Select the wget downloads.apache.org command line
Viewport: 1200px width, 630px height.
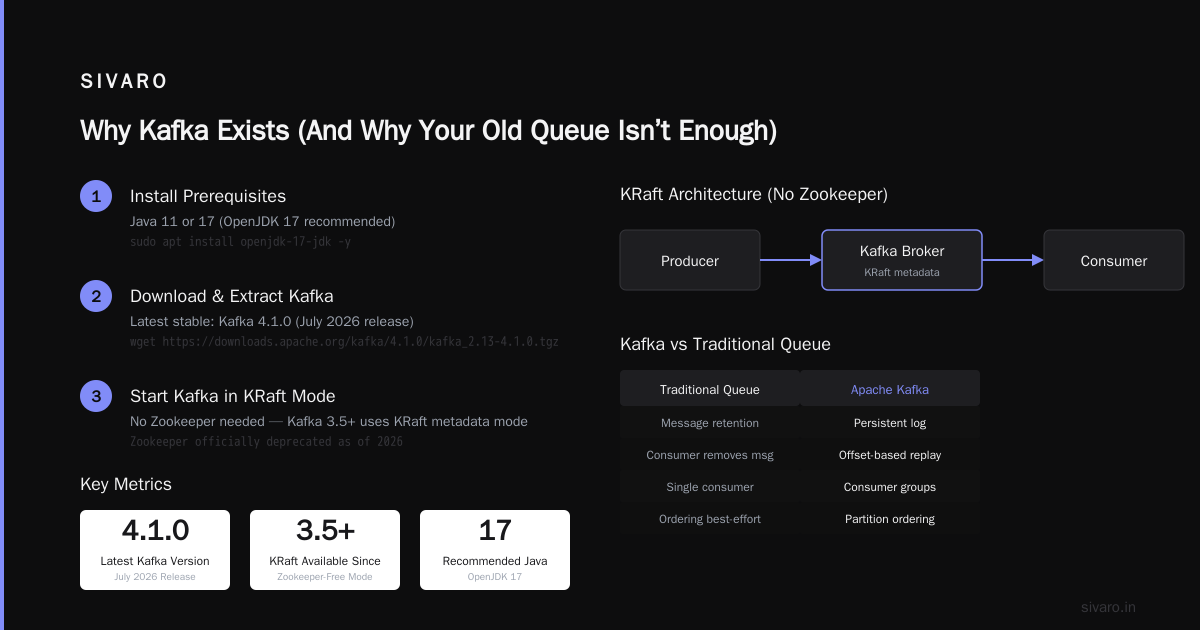click(344, 342)
